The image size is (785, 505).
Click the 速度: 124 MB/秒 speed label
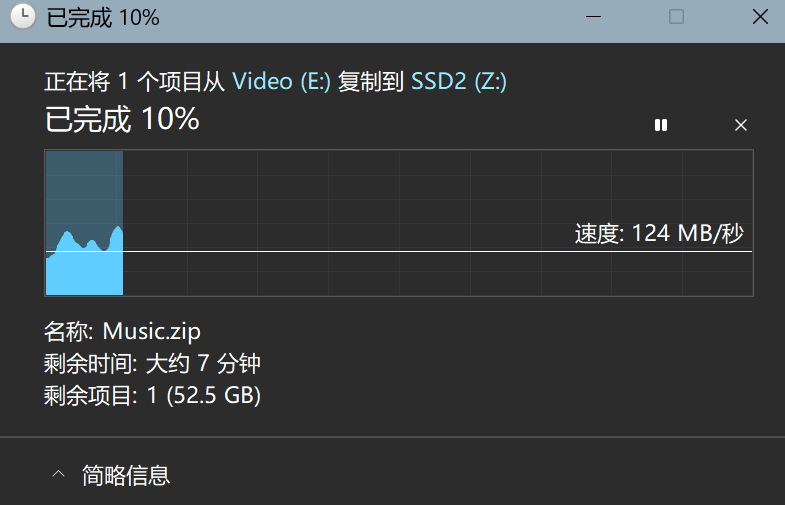pyautogui.click(x=659, y=234)
